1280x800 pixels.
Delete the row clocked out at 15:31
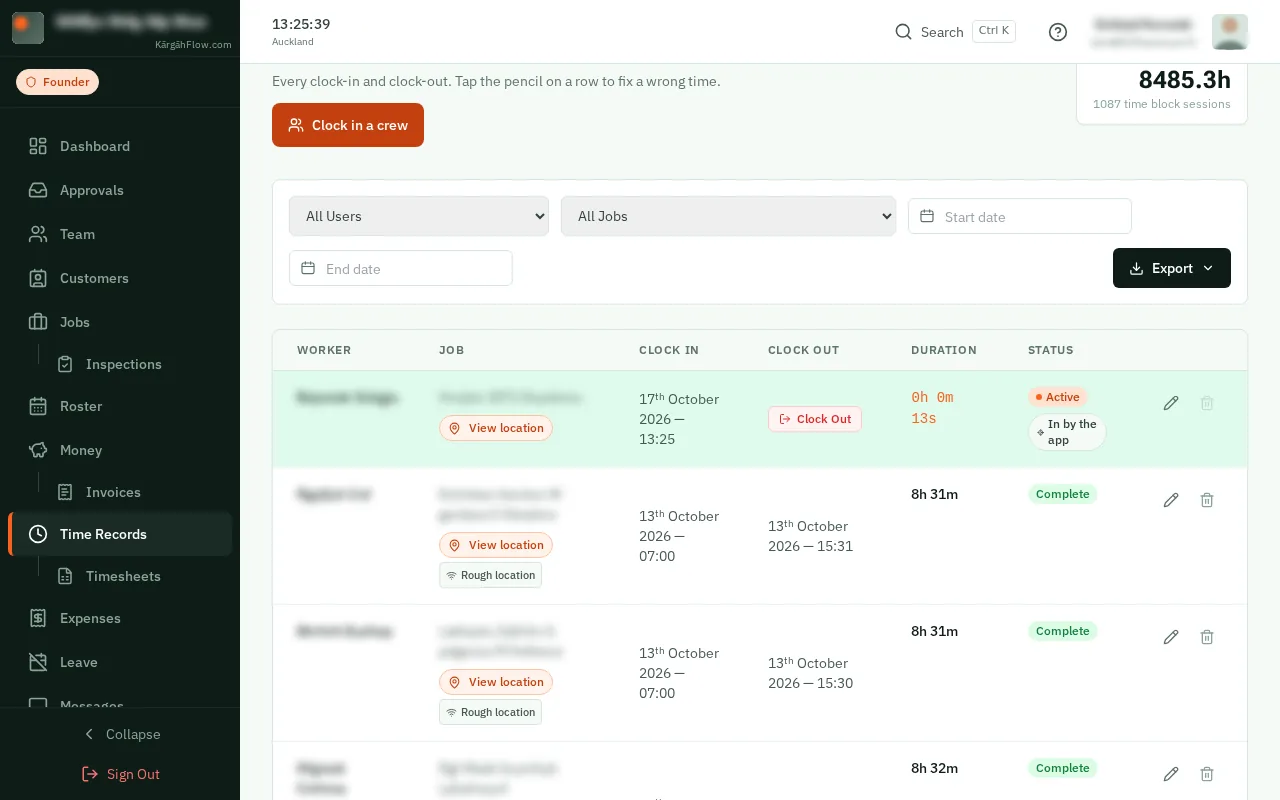coord(1207,500)
